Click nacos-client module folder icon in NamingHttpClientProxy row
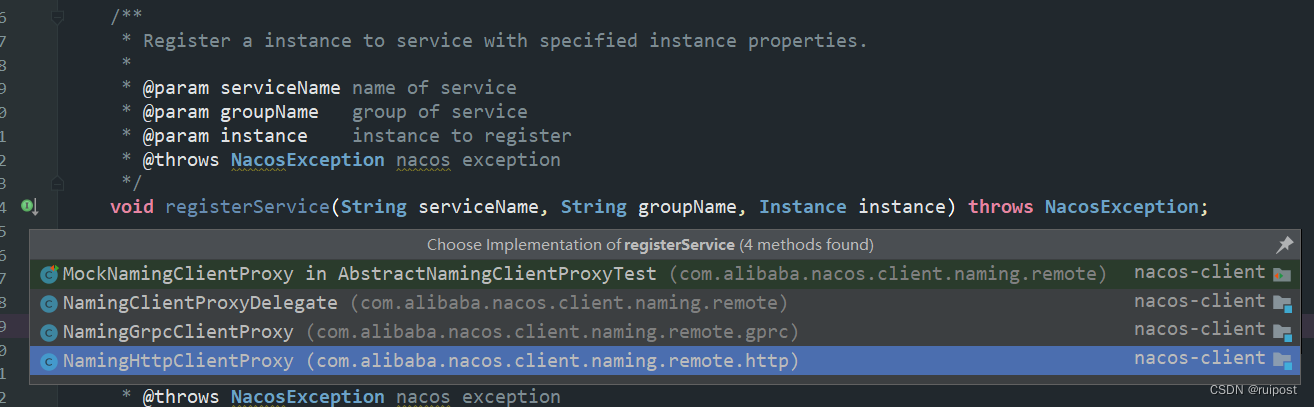The height and width of the screenshot is (407, 1314). pos(1283,361)
